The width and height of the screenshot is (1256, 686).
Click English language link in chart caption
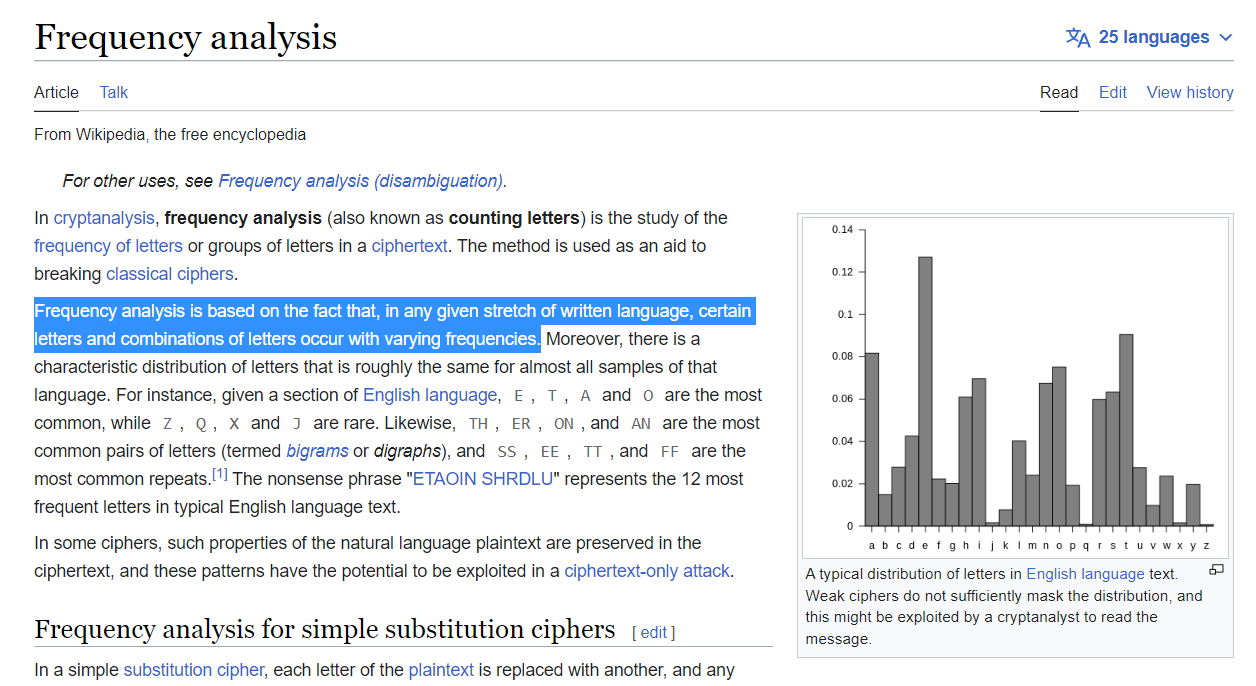click(x=1085, y=574)
